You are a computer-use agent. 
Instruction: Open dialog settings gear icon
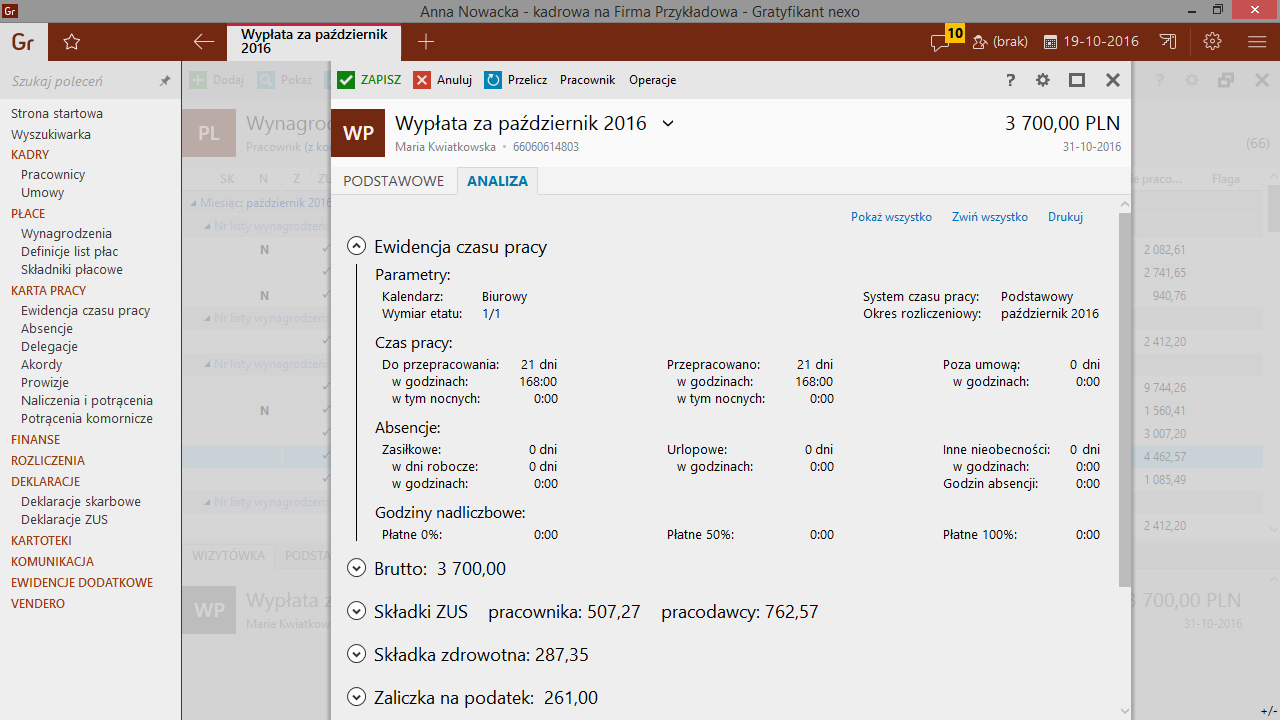pos(1043,80)
